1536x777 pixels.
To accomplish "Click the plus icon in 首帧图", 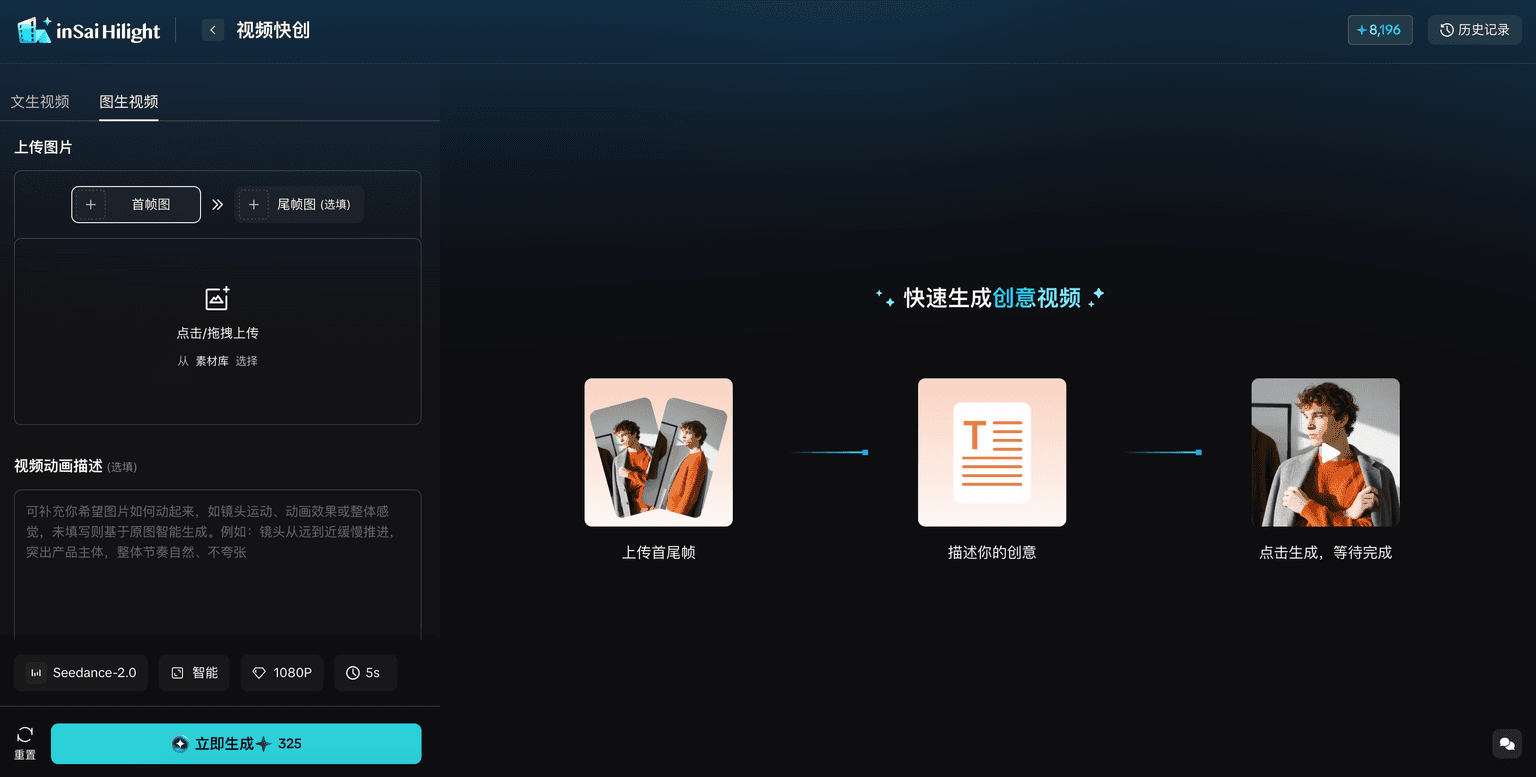I will 90,205.
